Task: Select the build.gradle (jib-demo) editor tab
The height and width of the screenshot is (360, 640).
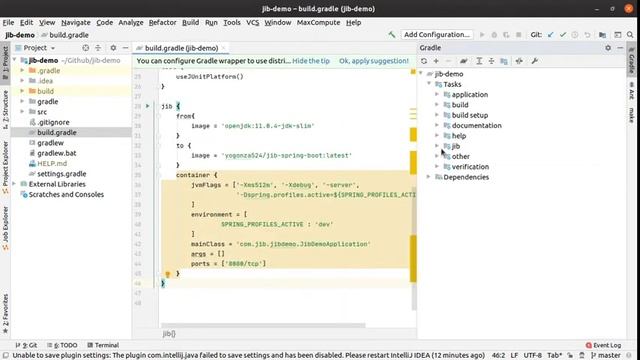Action: tap(181, 48)
